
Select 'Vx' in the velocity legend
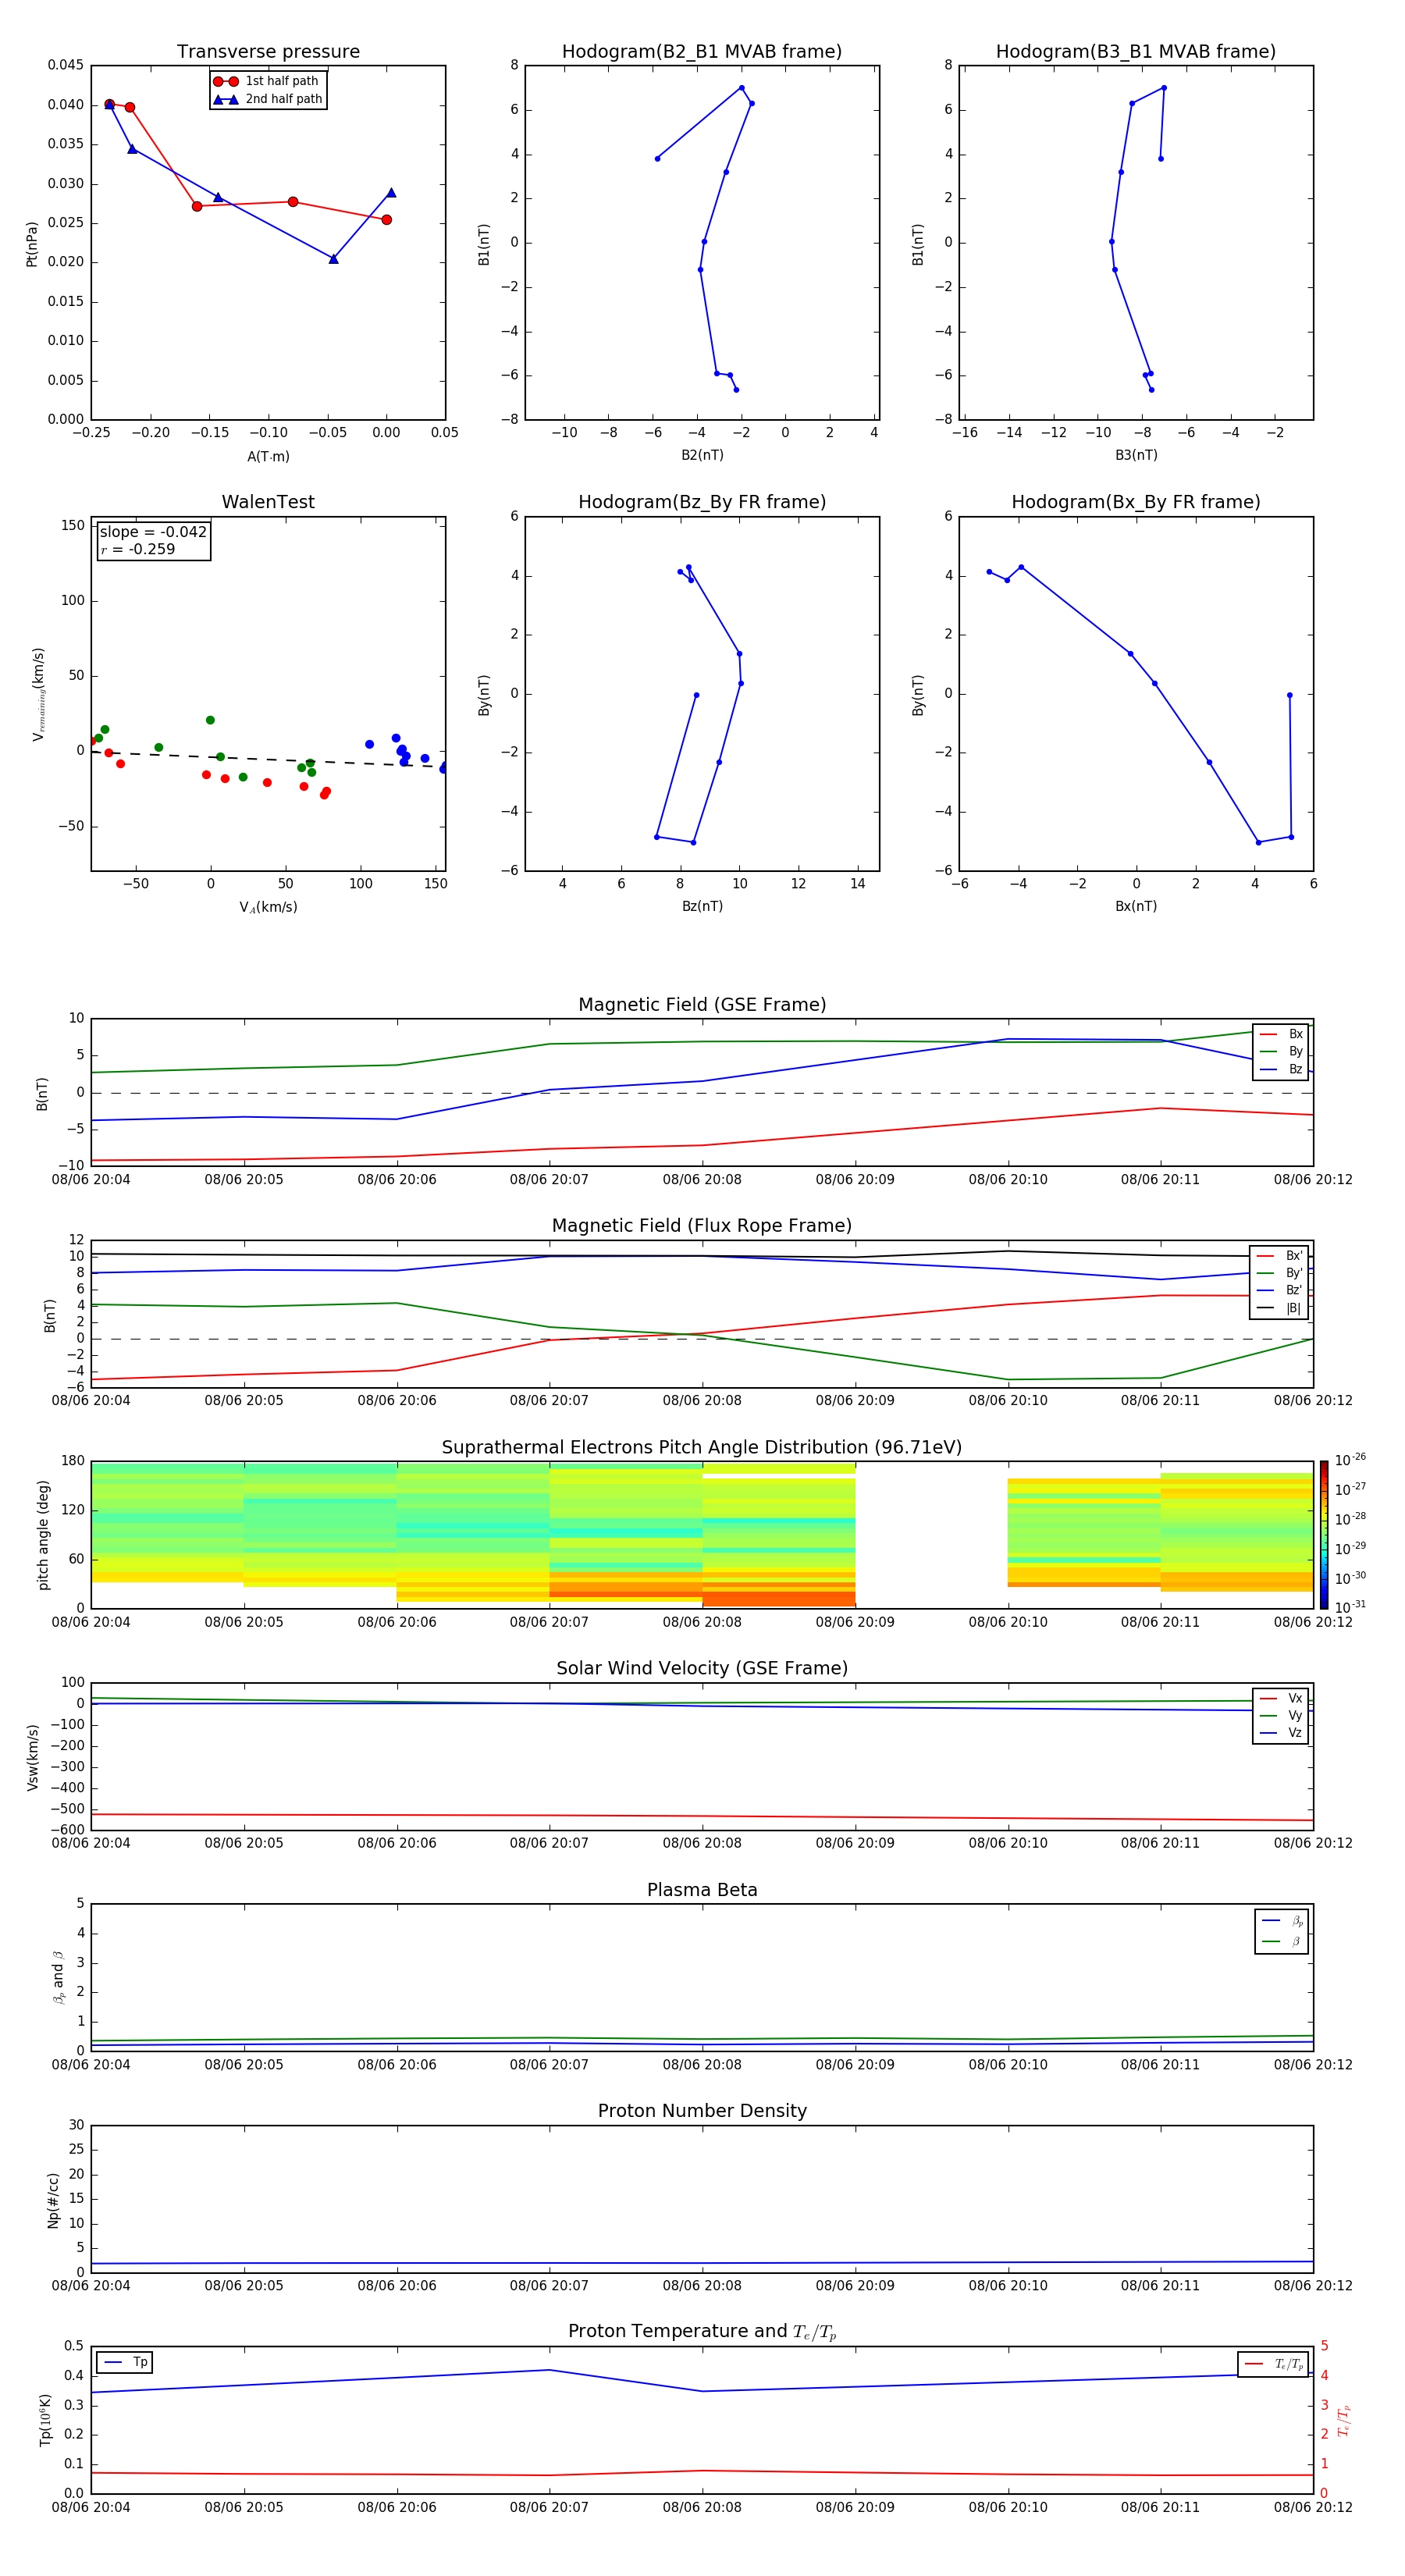pyautogui.click(x=1282, y=1699)
